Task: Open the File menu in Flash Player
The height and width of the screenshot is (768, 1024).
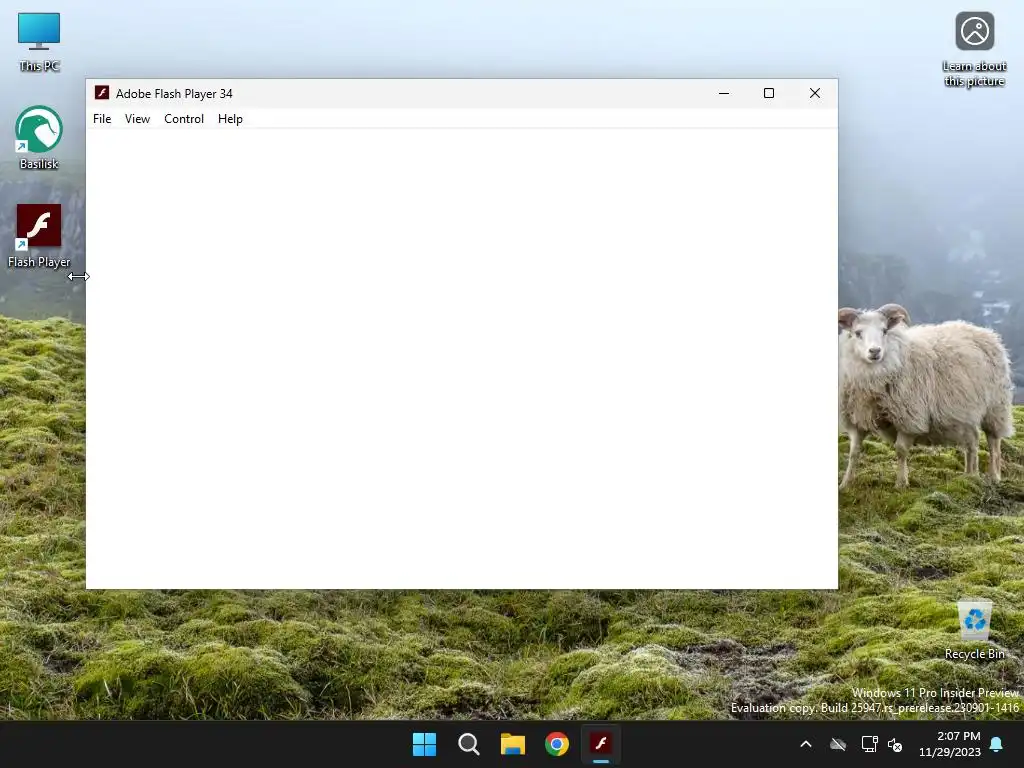Action: point(102,119)
